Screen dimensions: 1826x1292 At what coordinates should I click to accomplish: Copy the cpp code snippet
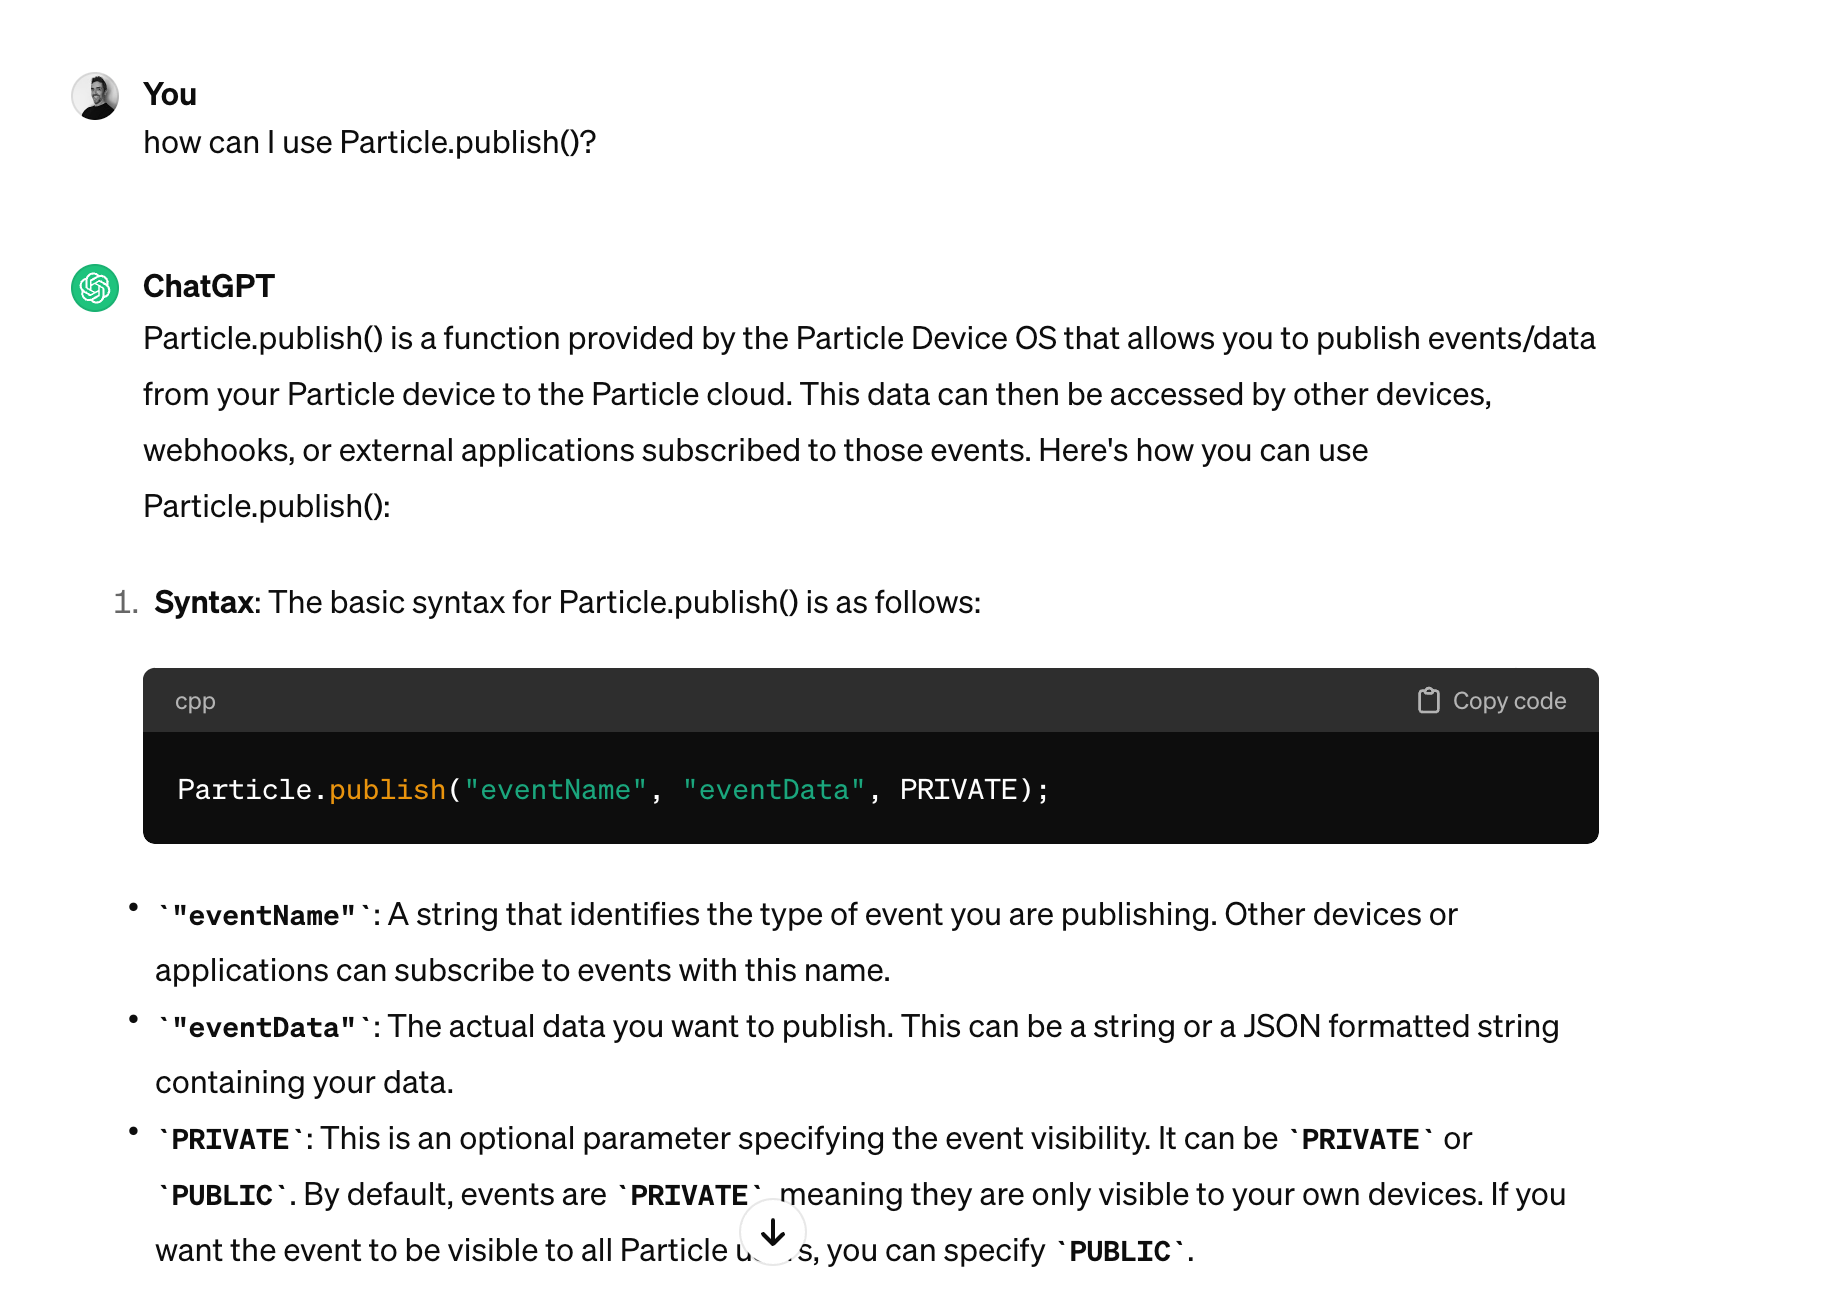(1491, 701)
